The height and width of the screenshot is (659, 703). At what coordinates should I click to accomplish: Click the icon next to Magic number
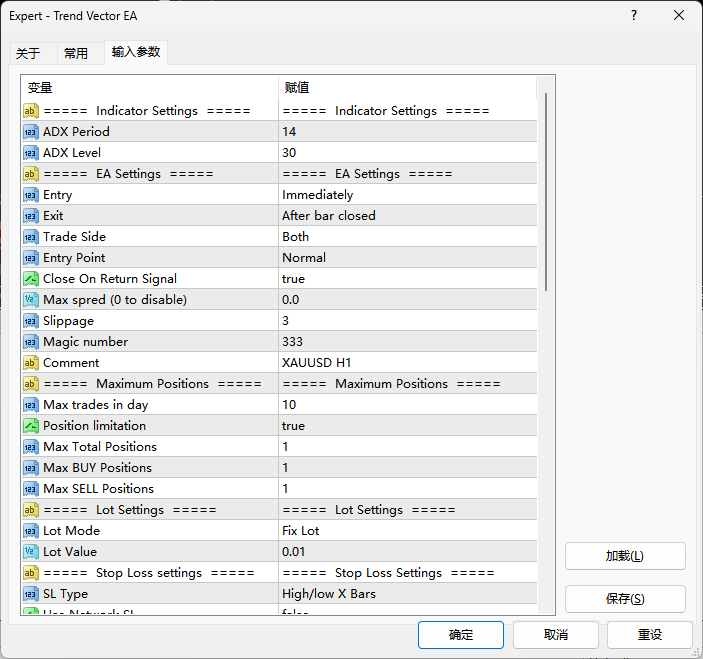point(31,342)
